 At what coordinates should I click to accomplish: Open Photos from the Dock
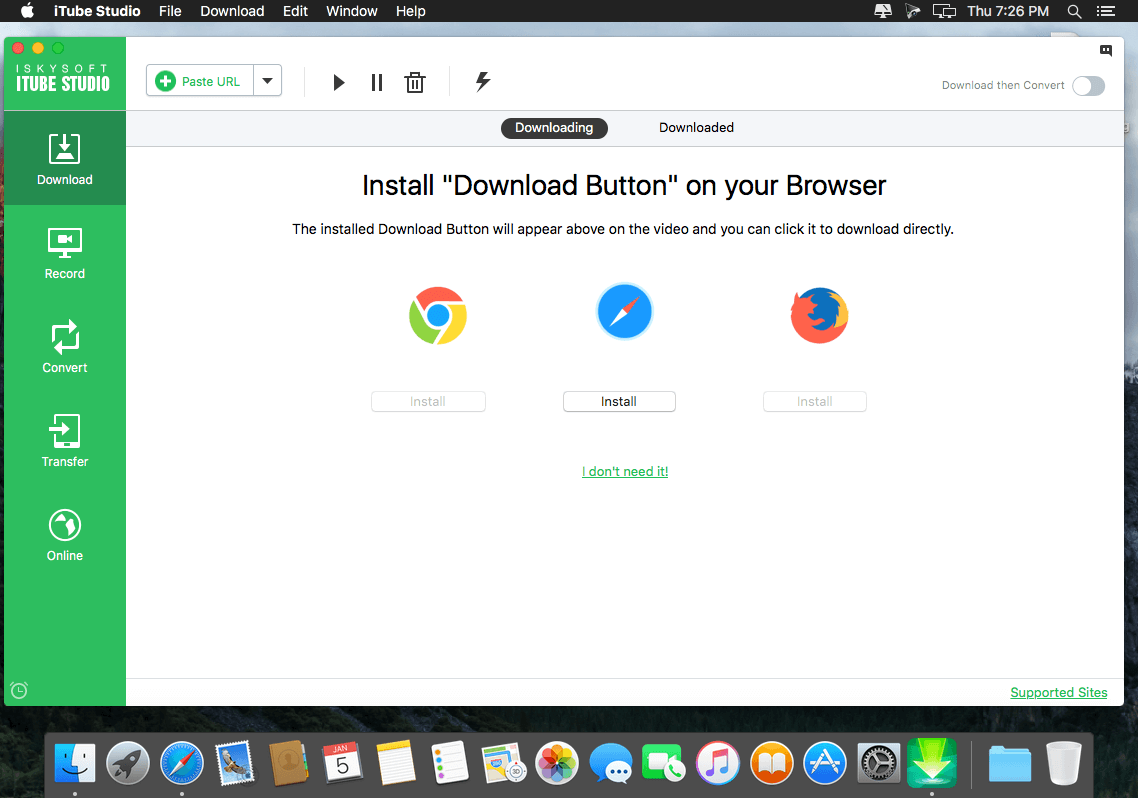coord(557,763)
